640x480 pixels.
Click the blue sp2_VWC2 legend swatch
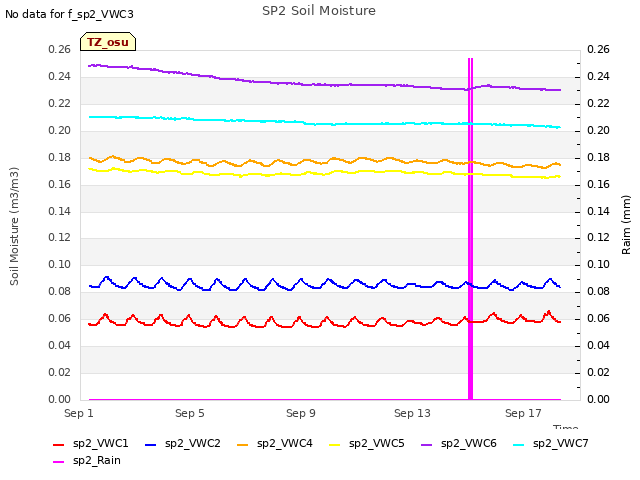(151, 444)
